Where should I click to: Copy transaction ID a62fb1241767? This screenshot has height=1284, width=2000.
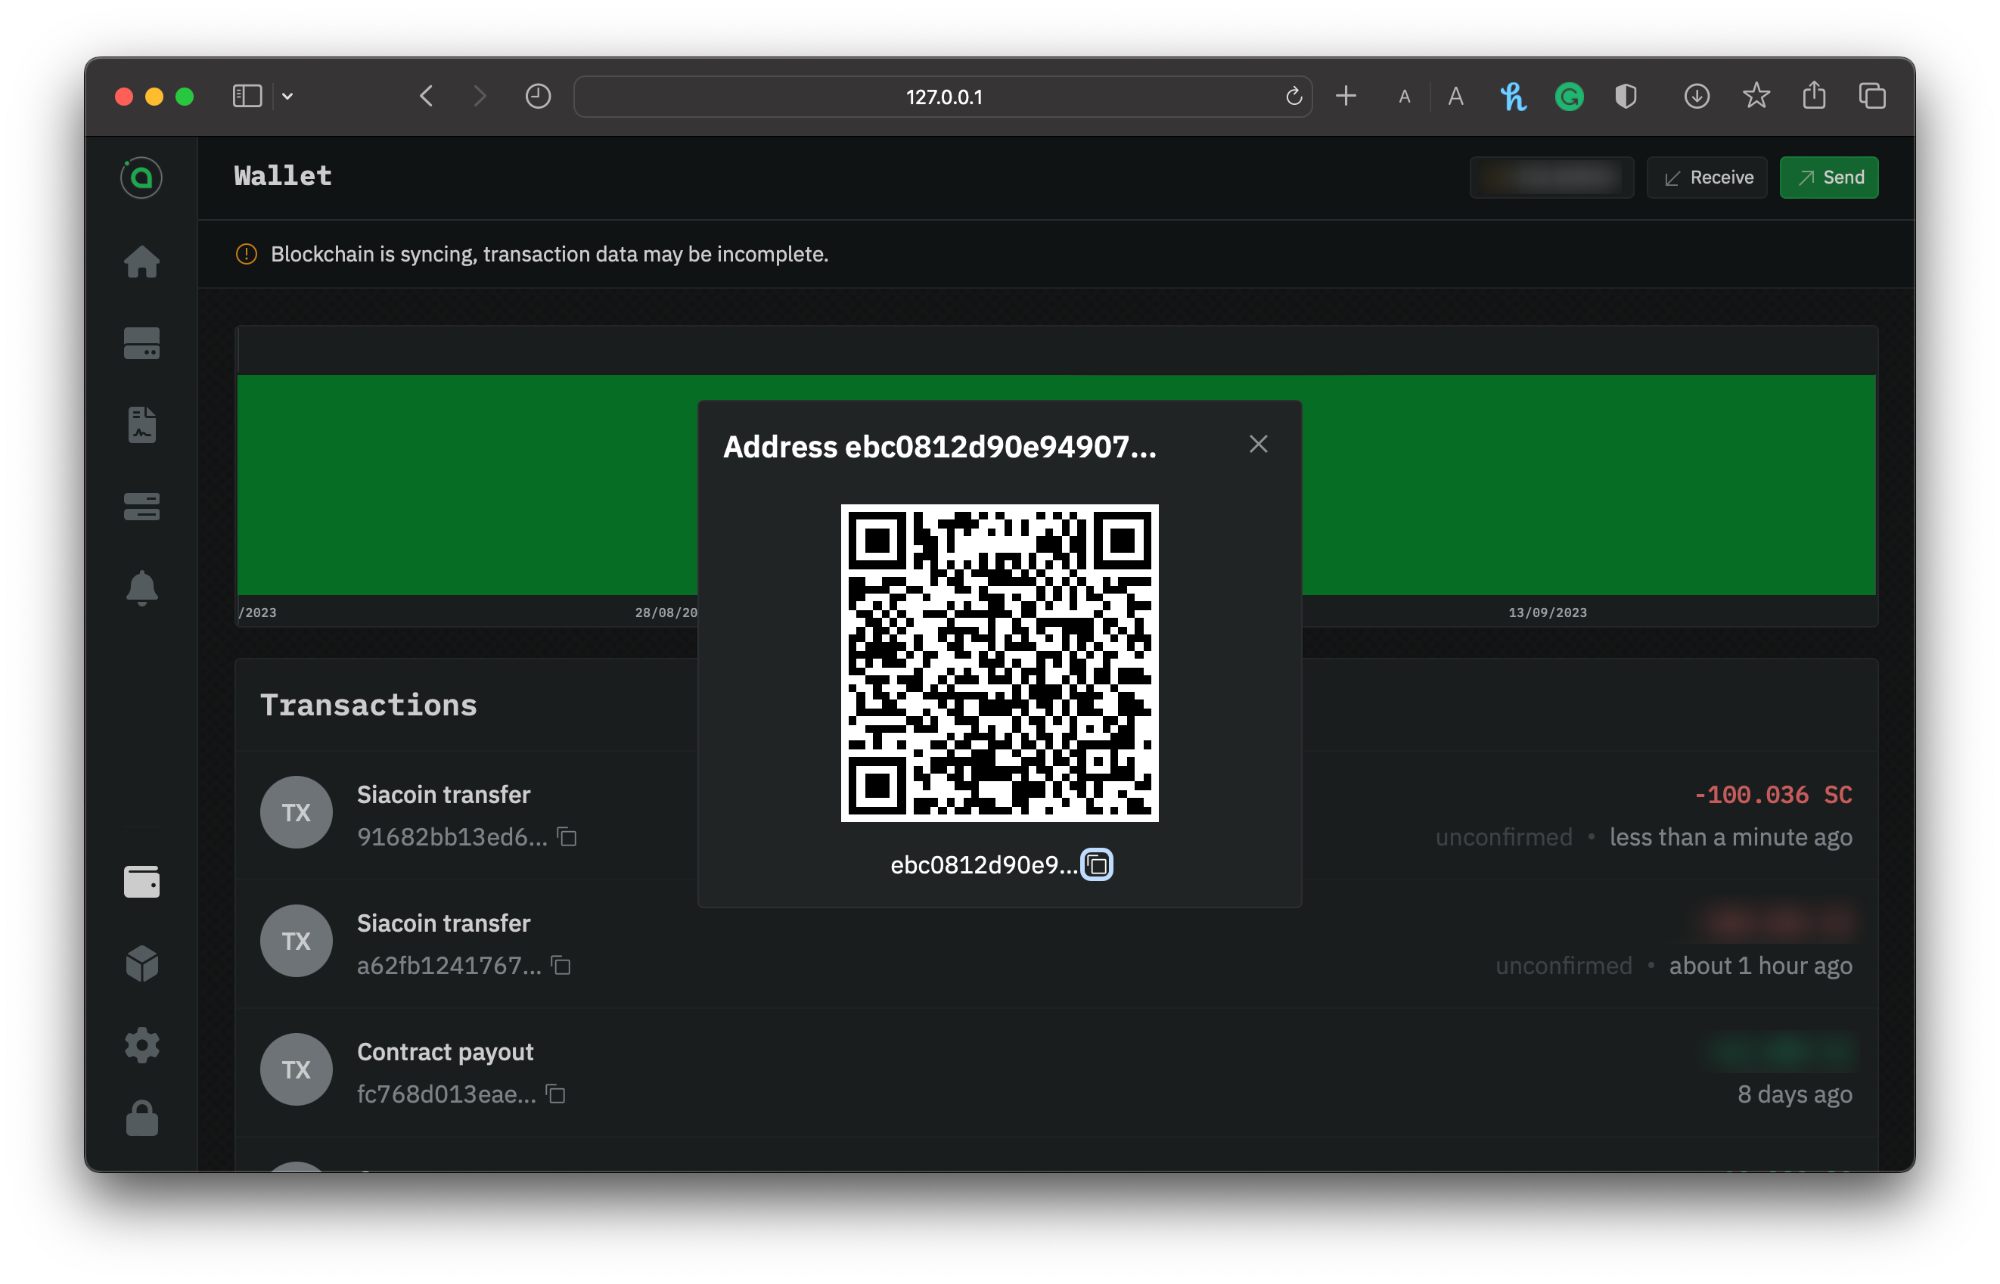tap(561, 966)
